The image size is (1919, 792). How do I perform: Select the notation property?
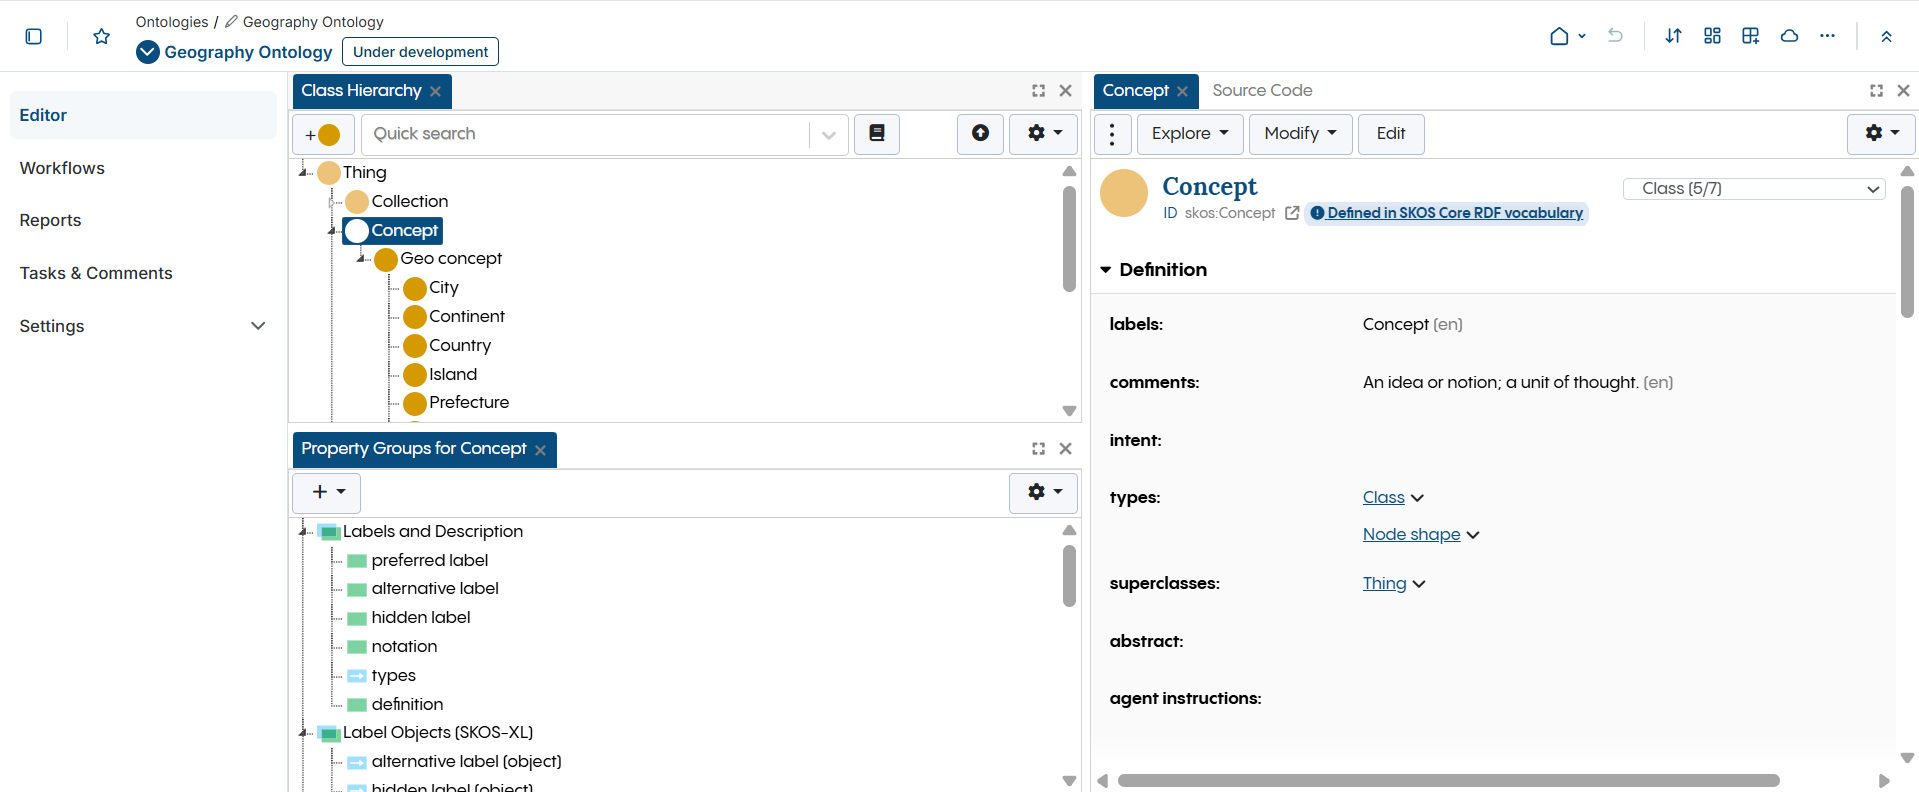pyautogui.click(x=404, y=647)
